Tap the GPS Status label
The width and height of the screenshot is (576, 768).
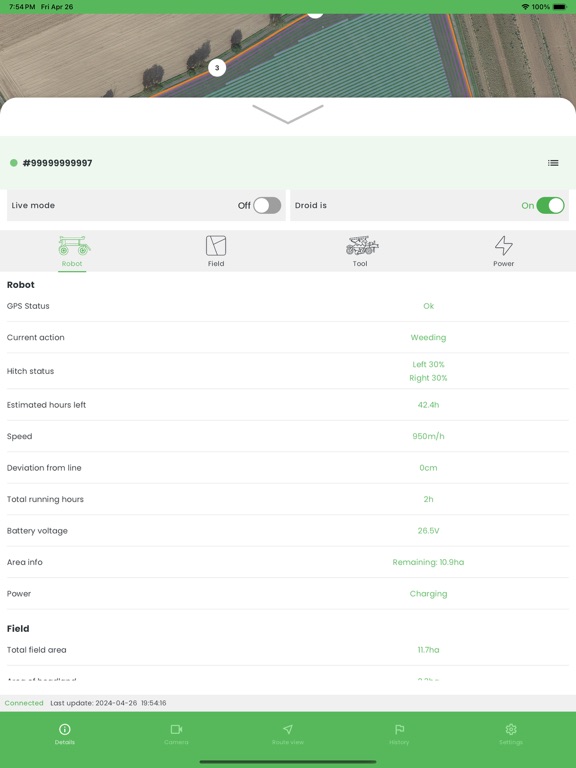(x=28, y=306)
